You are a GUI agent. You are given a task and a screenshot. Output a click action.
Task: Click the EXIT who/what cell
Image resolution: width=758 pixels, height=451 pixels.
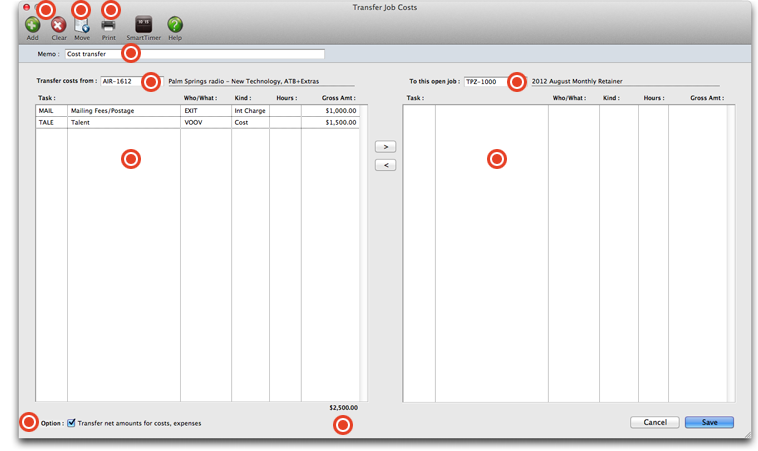pyautogui.click(x=205, y=111)
